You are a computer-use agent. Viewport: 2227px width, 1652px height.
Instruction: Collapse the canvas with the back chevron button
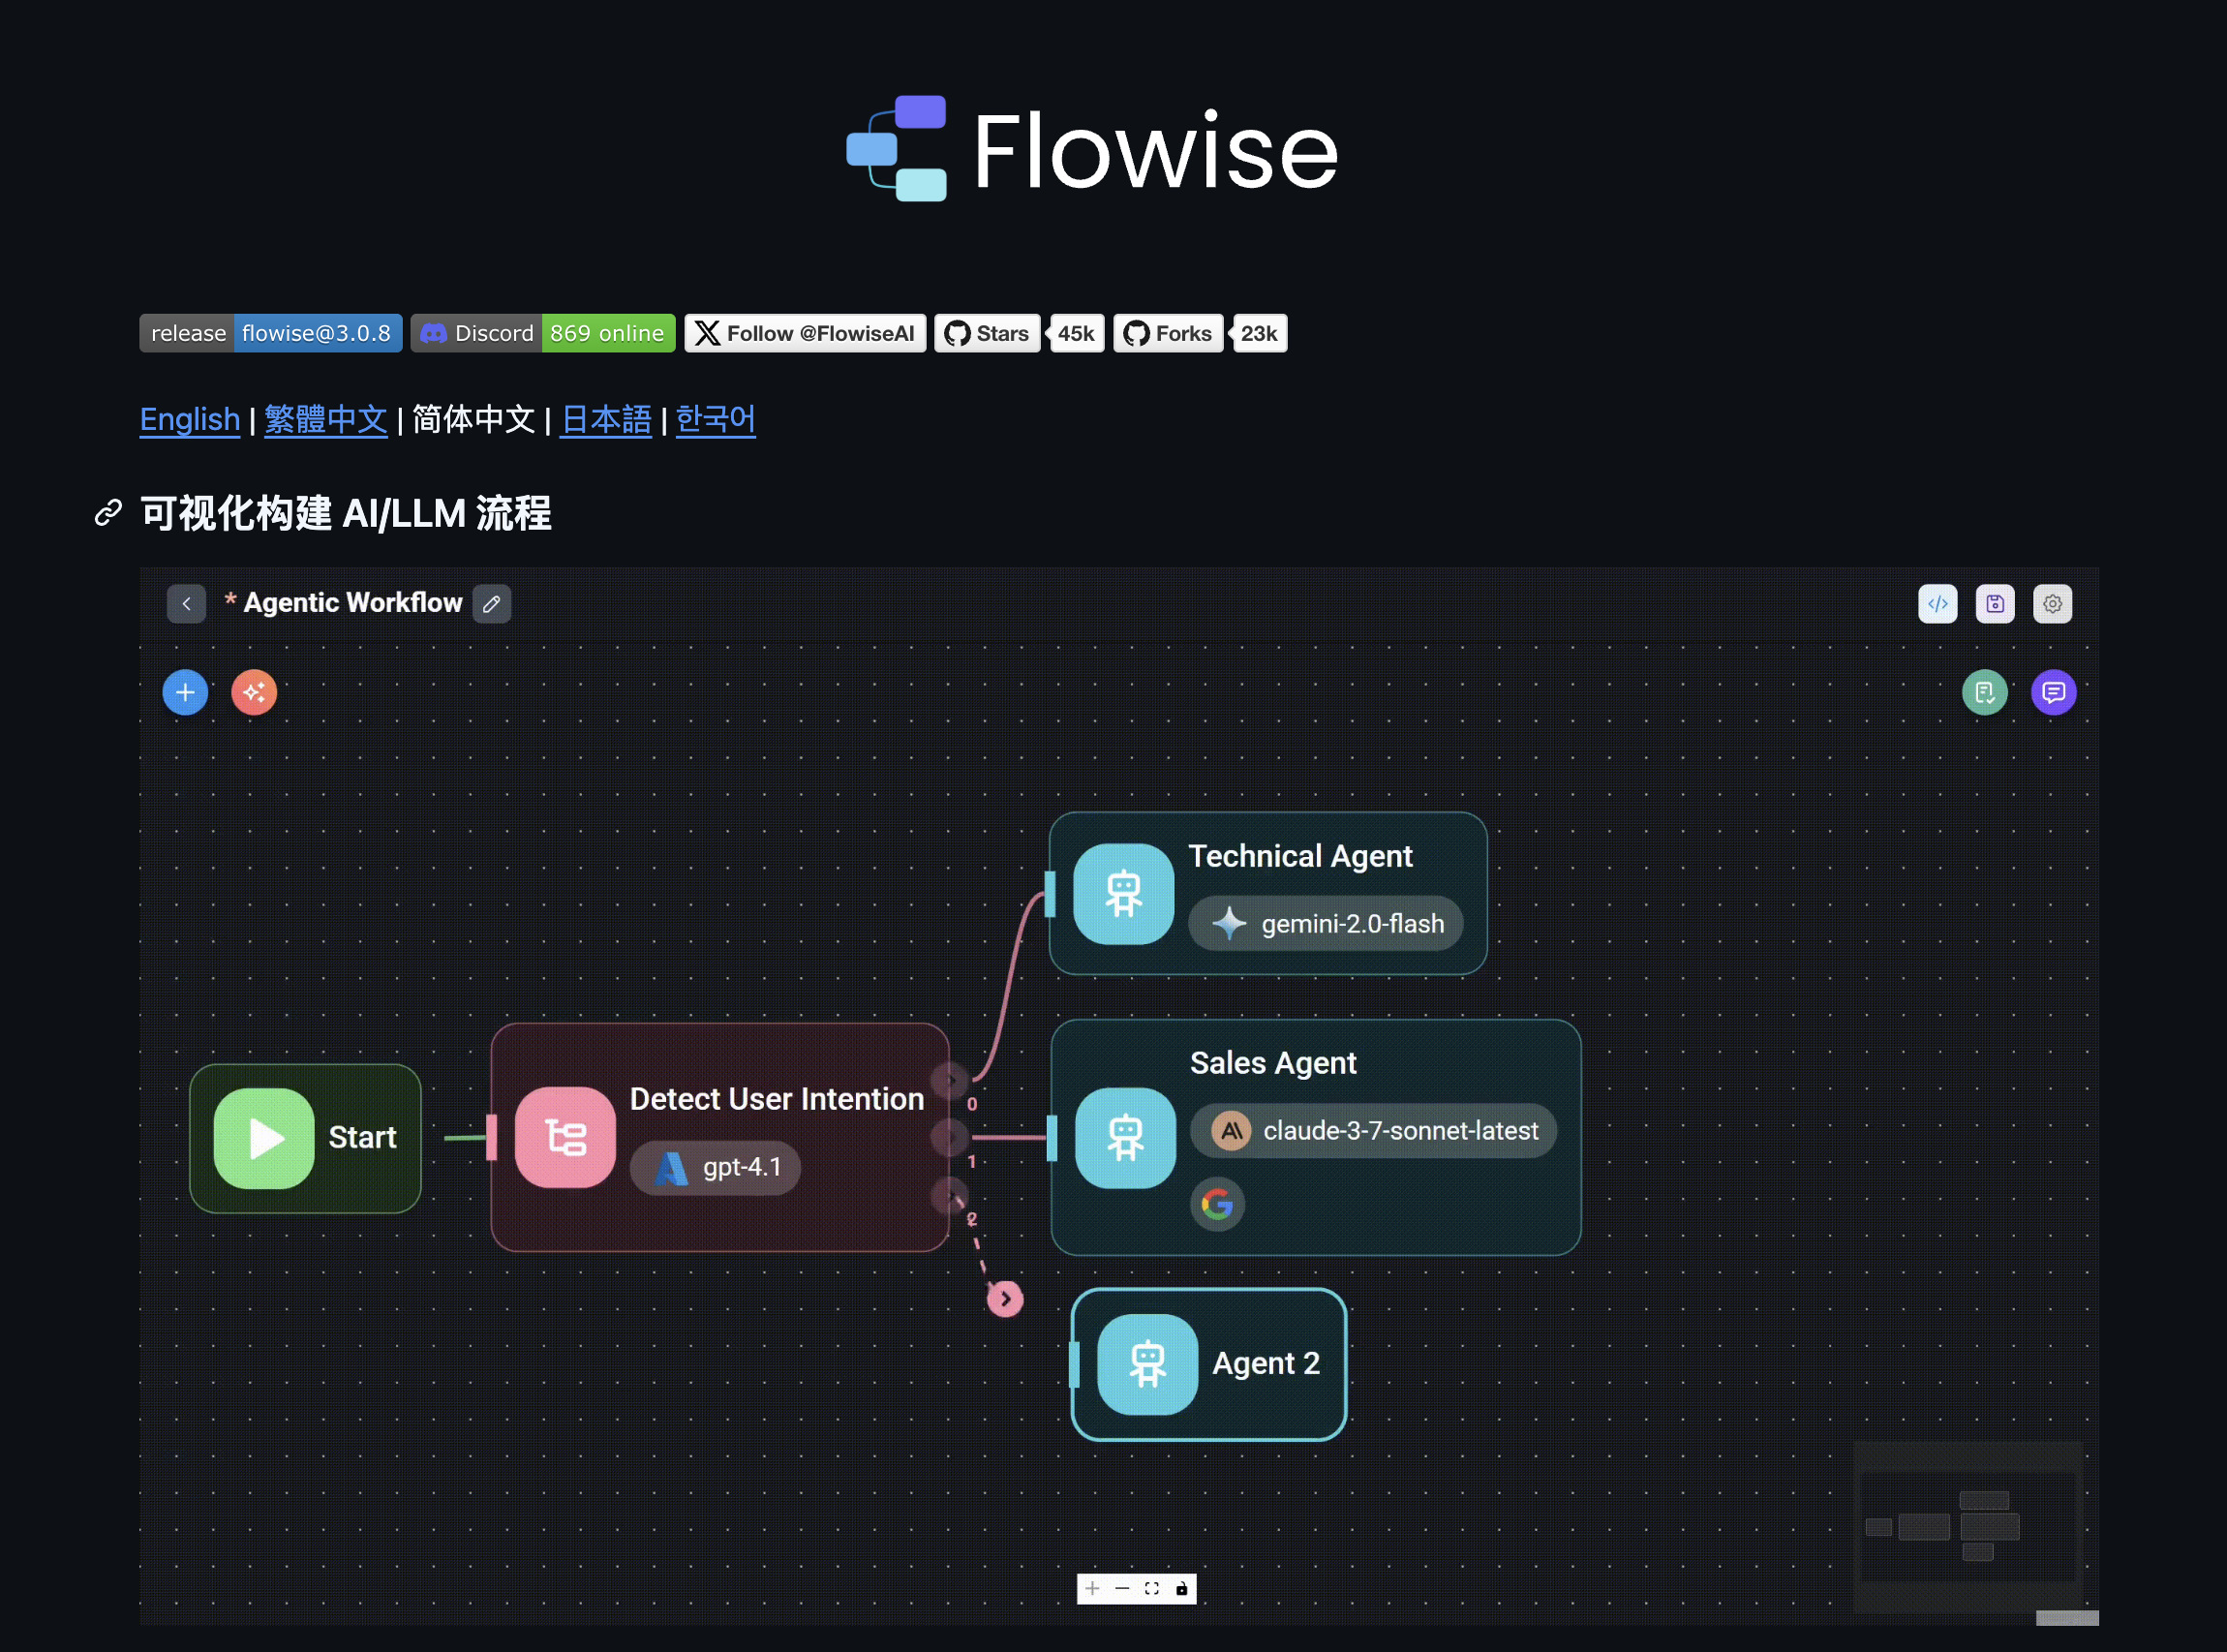[187, 603]
